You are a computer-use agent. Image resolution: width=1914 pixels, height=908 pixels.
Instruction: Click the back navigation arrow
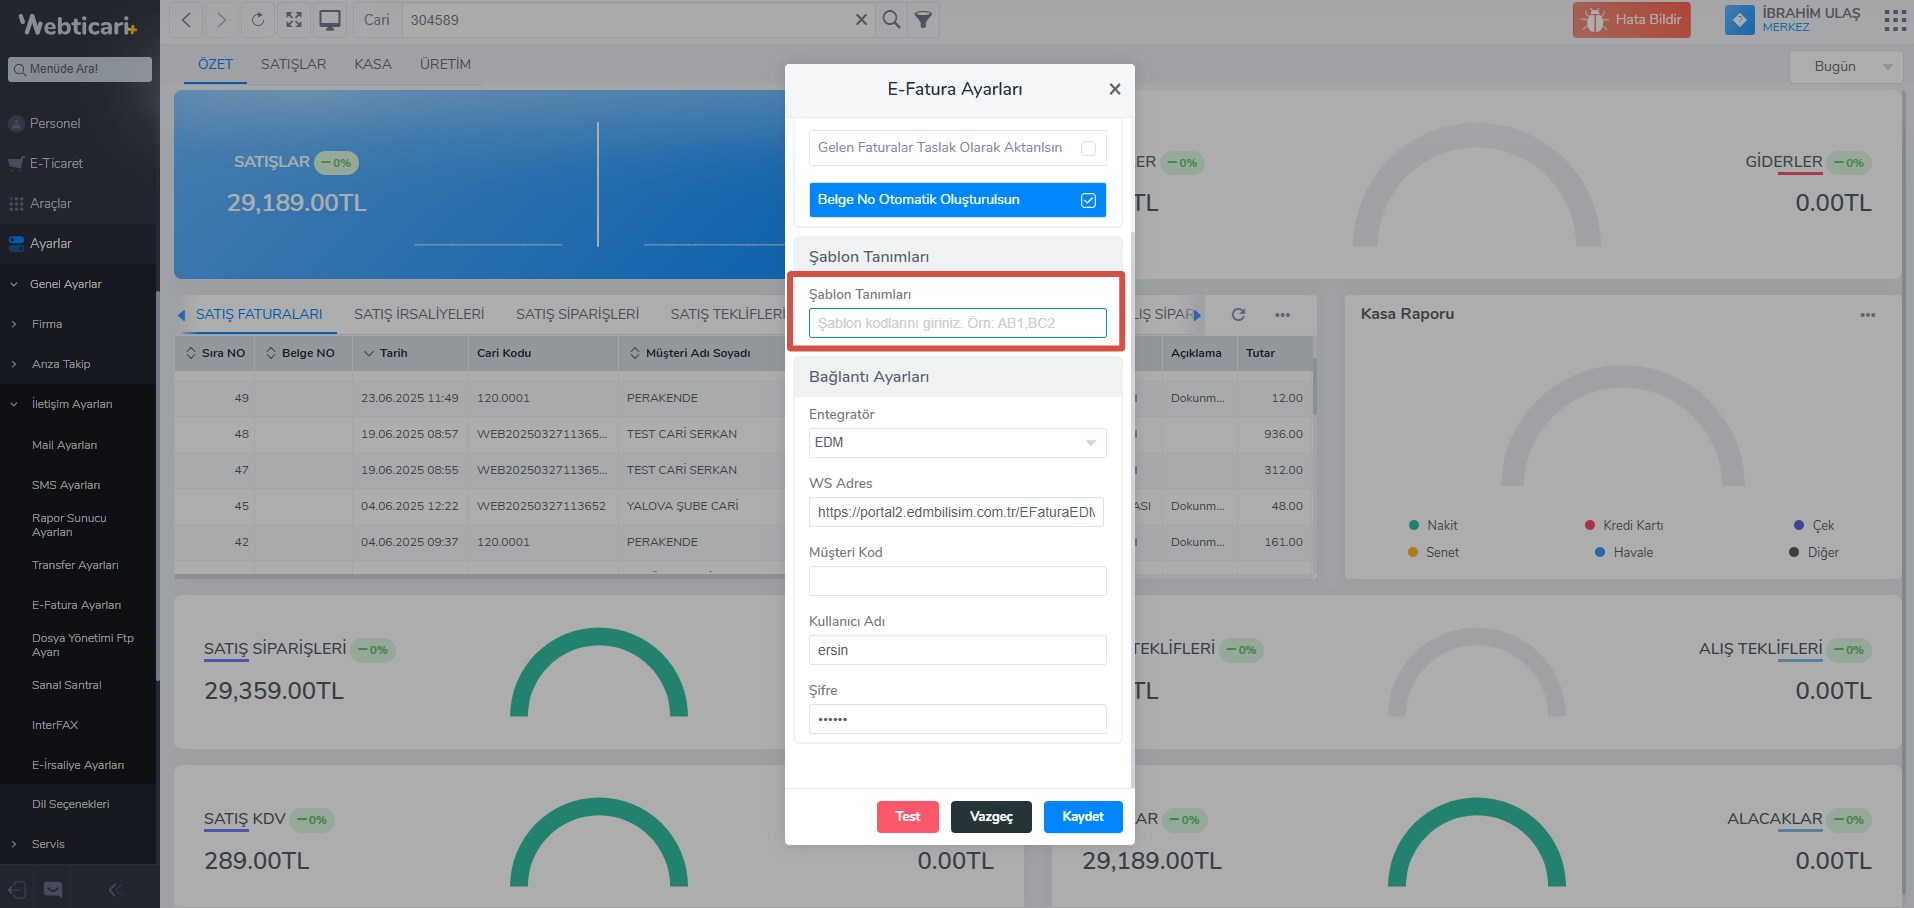(187, 20)
